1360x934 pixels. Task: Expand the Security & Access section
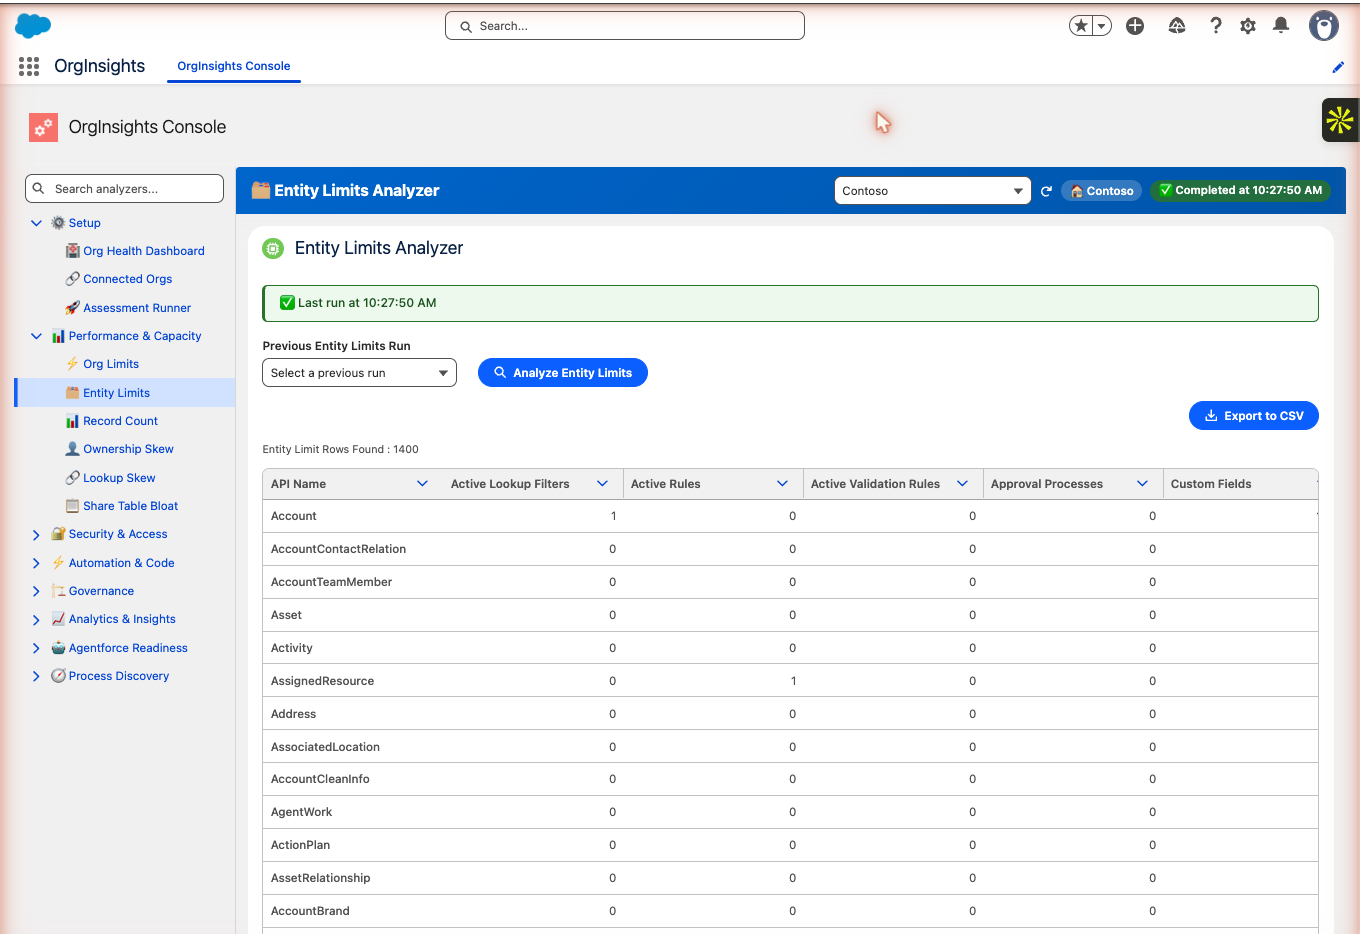coord(36,535)
